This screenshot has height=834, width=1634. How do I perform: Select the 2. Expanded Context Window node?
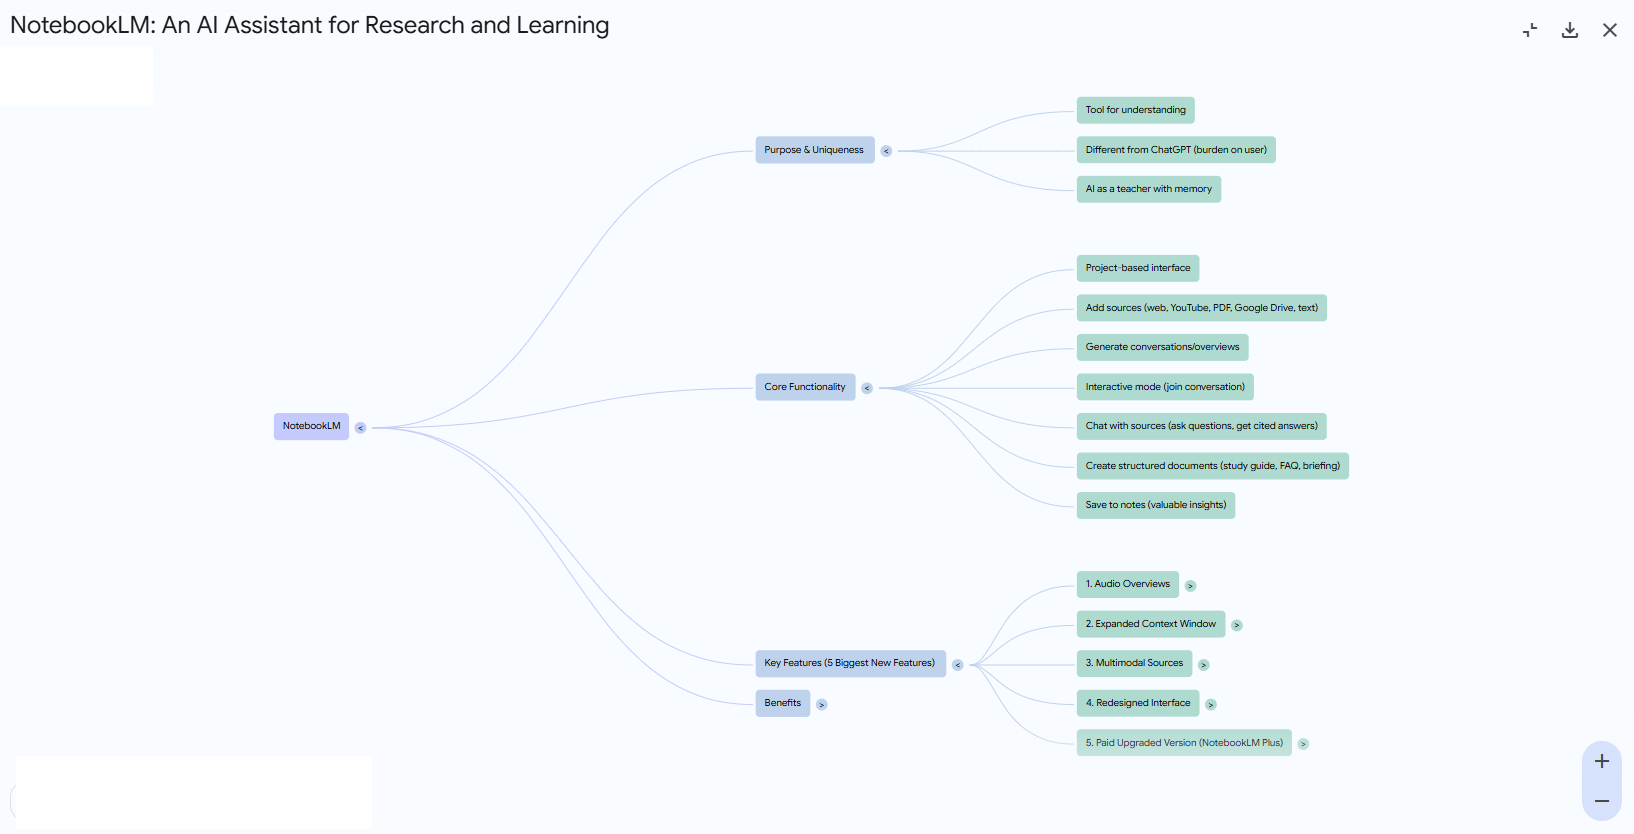tap(1151, 624)
